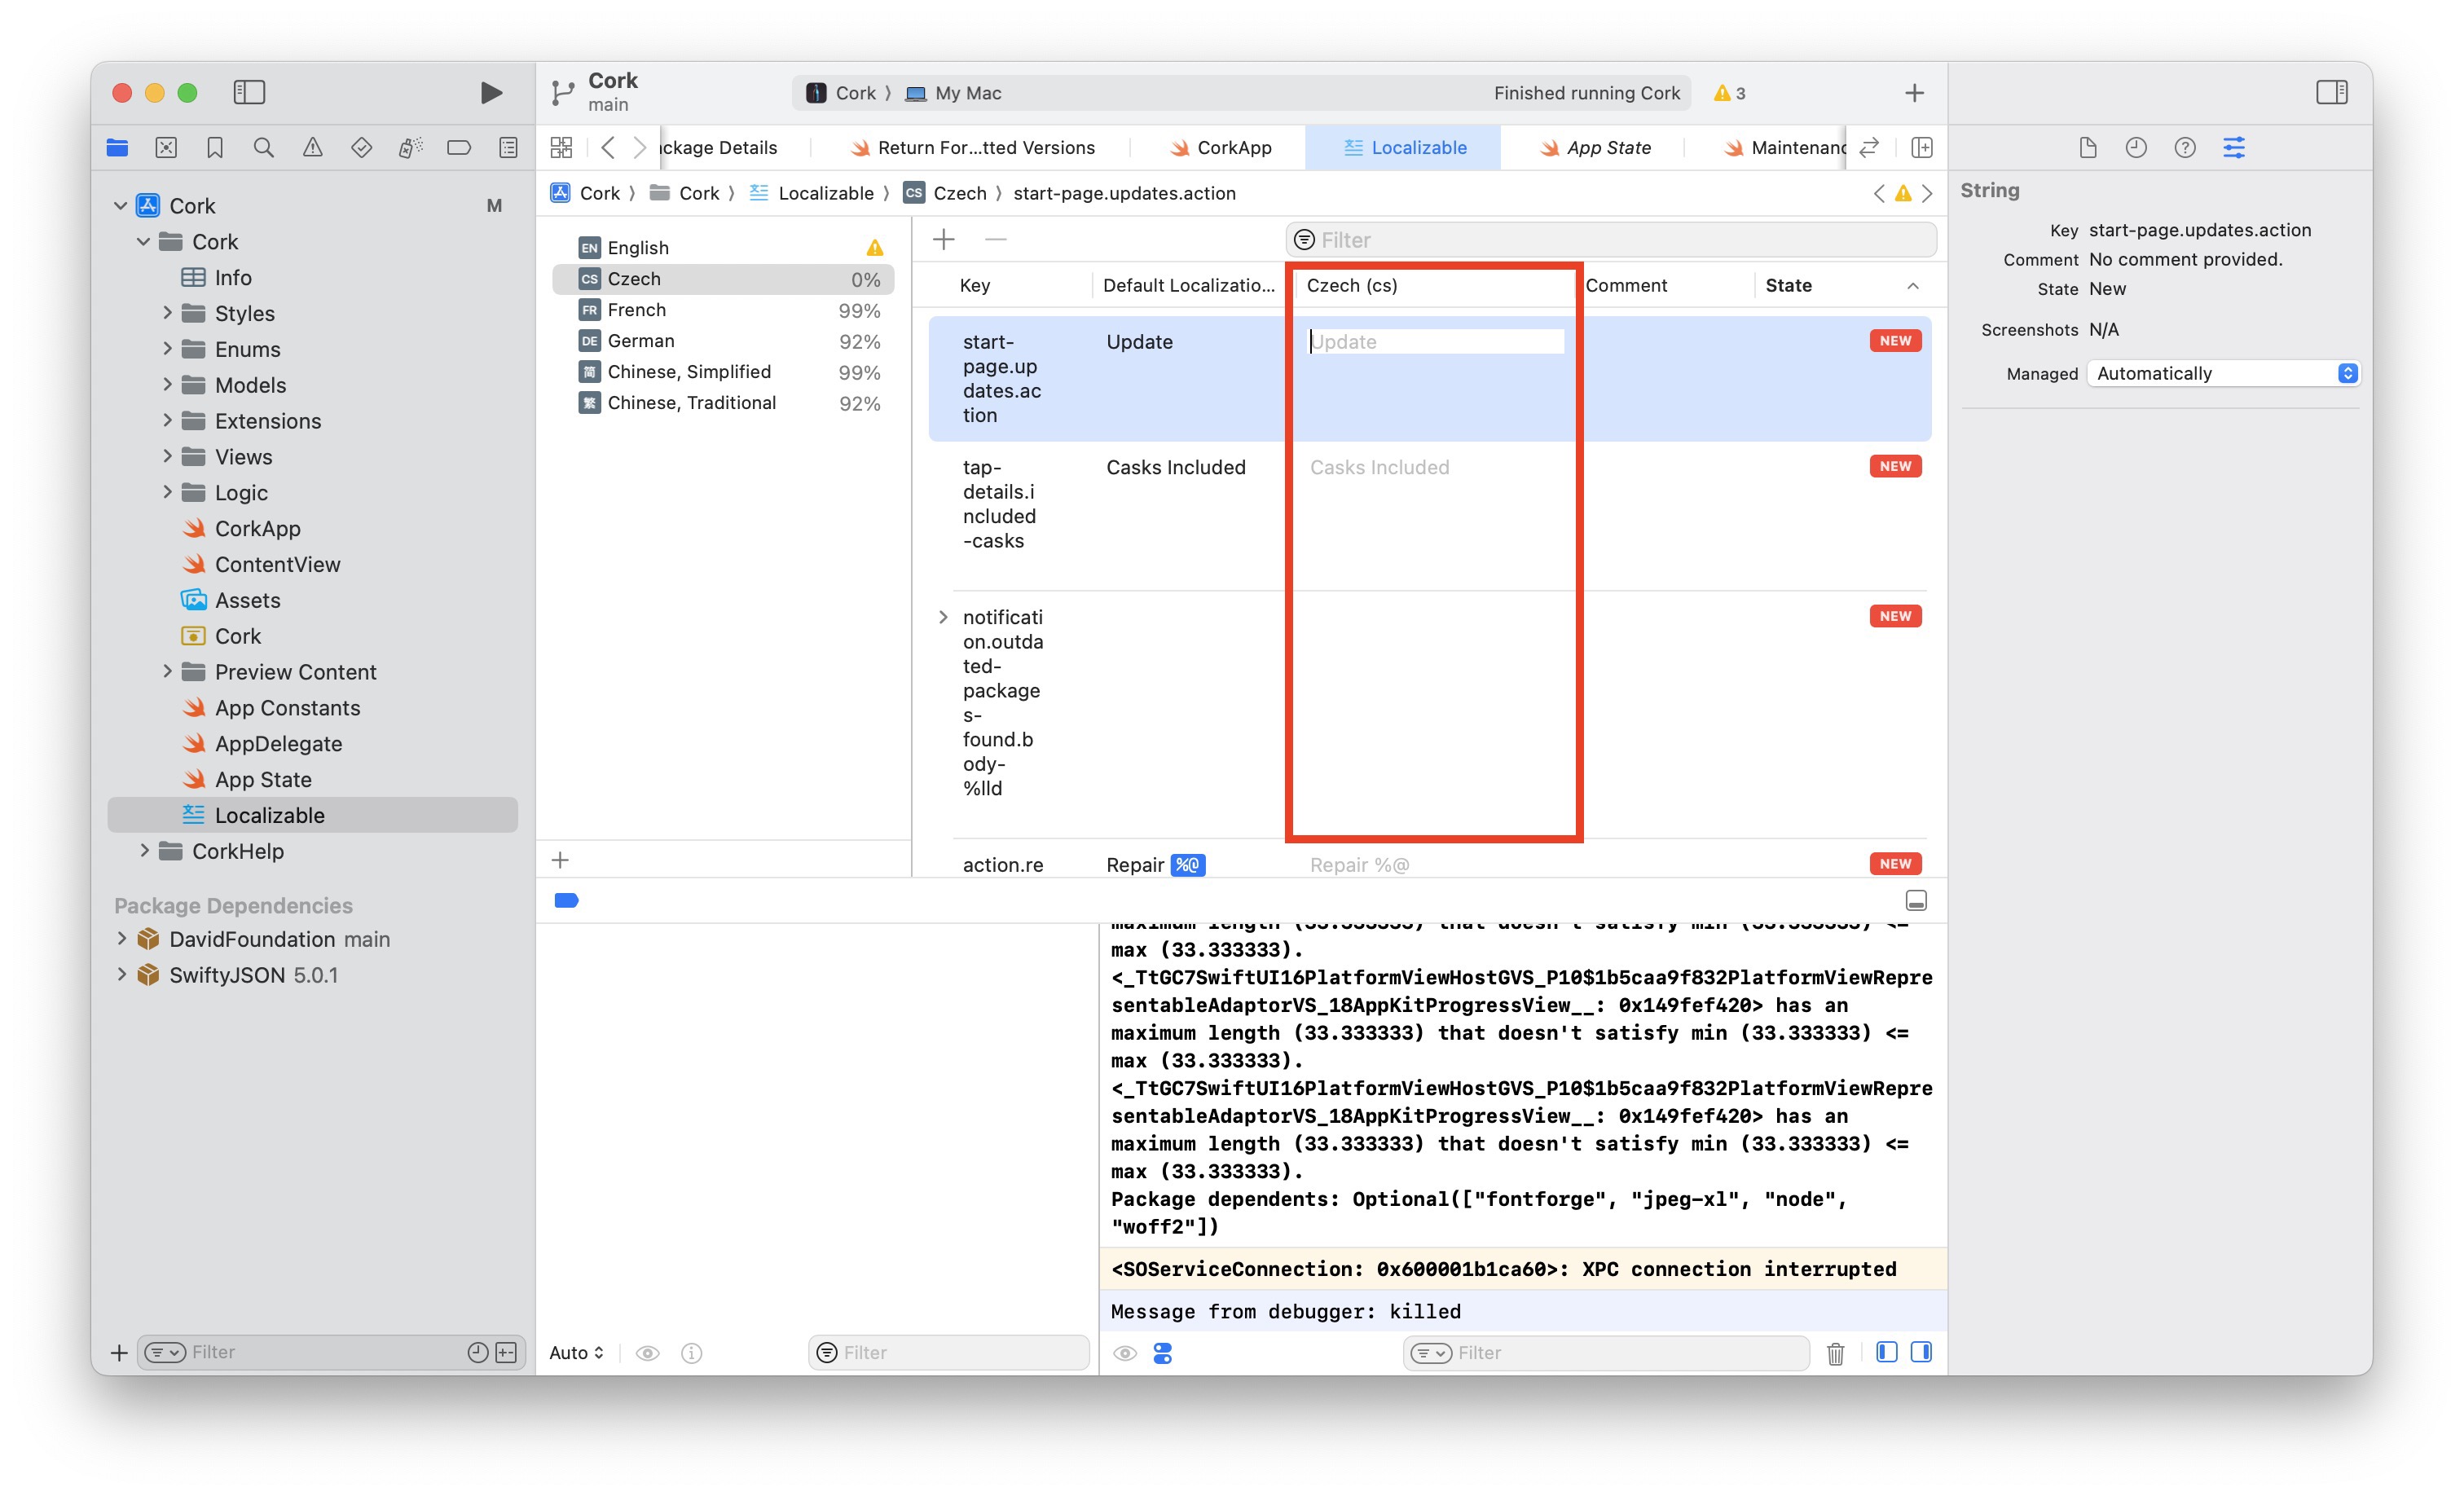Open the Issue navigator warning icon
The image size is (2464, 1496).
pos(313,148)
